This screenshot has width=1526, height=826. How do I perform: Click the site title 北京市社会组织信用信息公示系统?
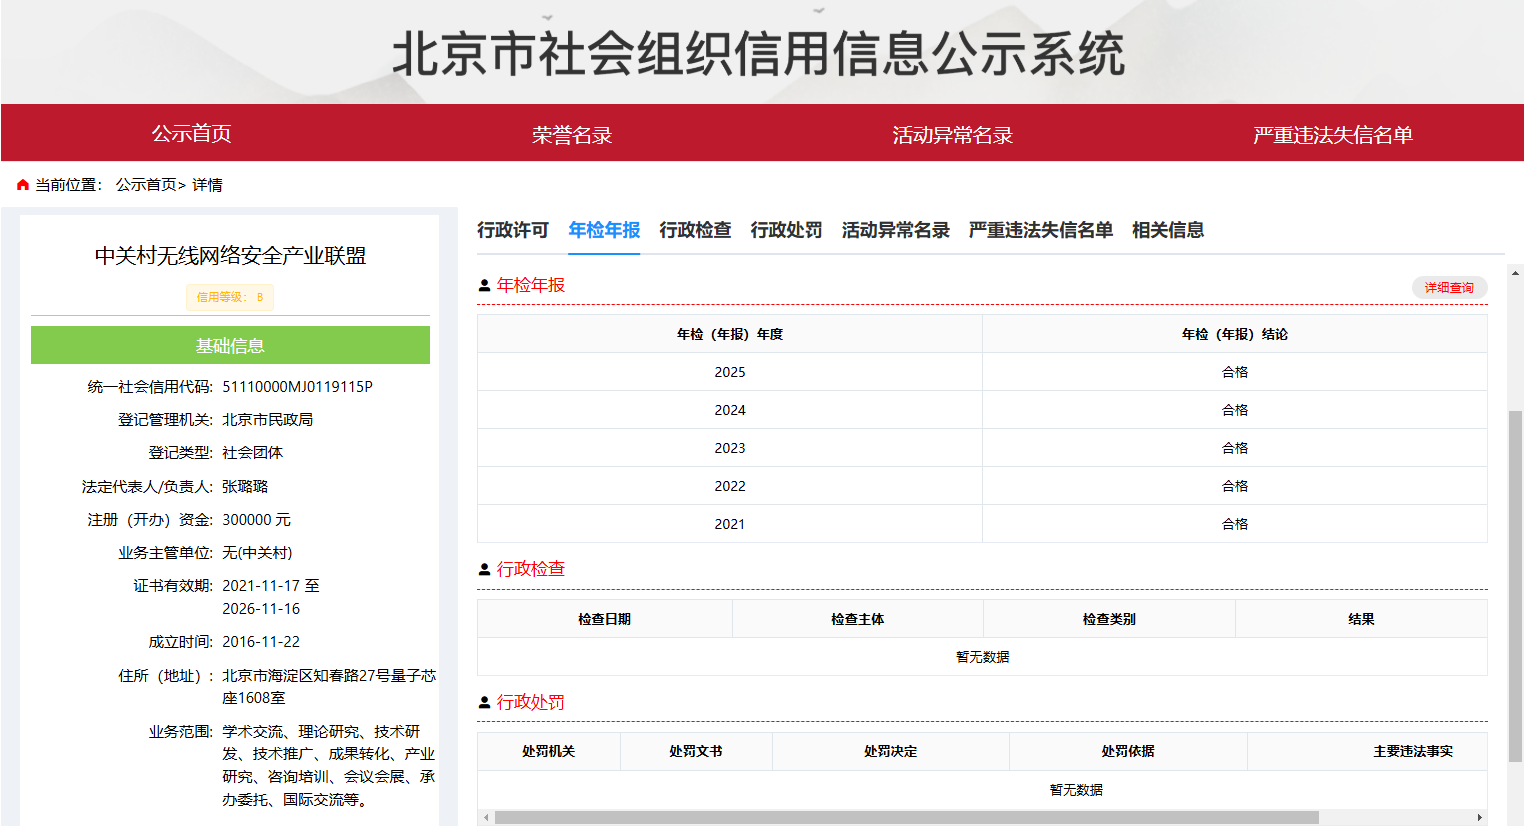759,54
